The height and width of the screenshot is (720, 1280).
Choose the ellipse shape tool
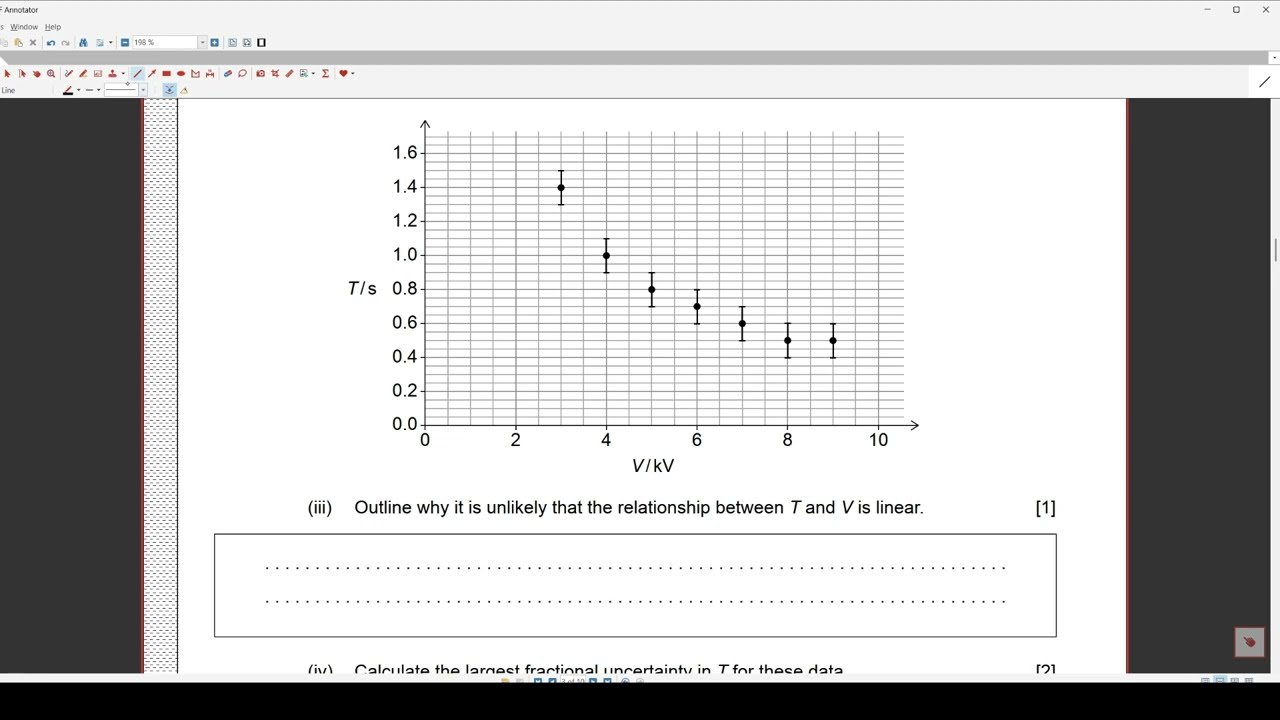(181, 74)
